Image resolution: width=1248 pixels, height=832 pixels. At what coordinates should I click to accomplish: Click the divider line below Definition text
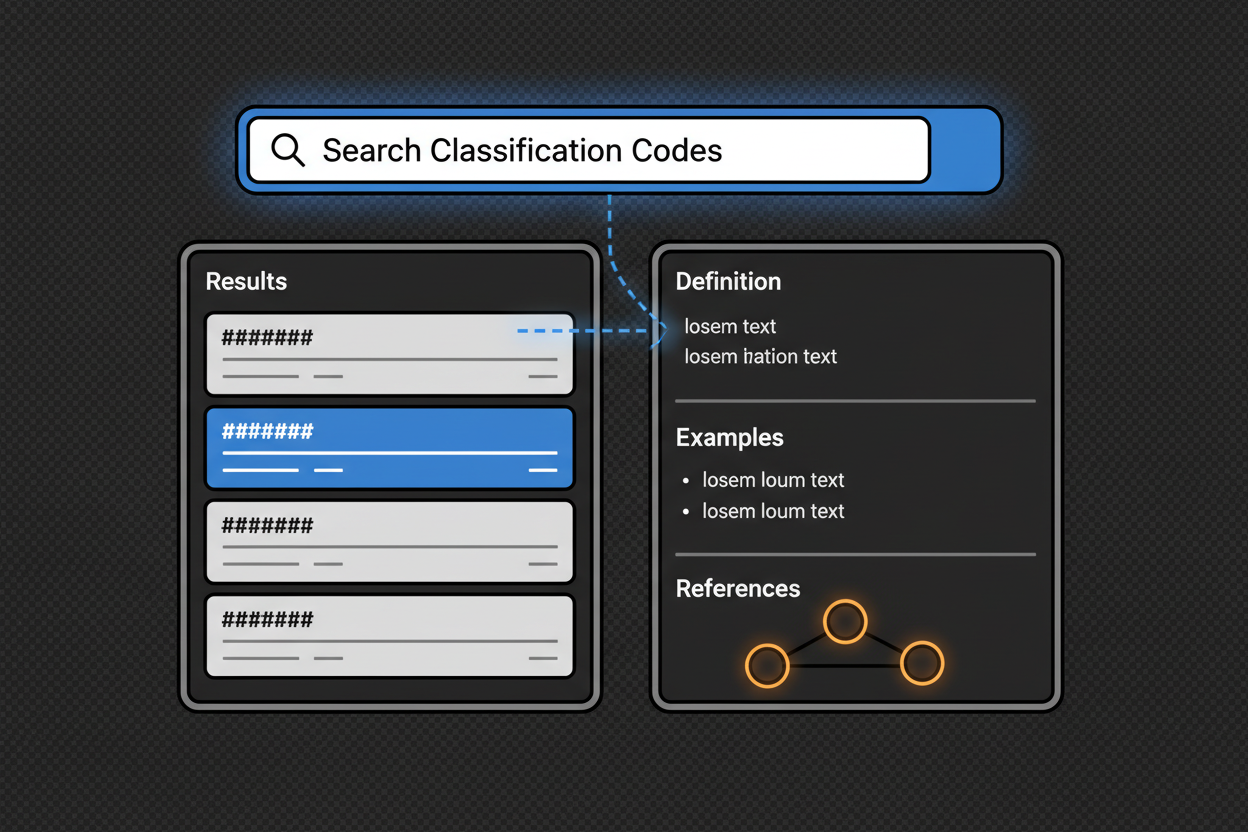[855, 401]
